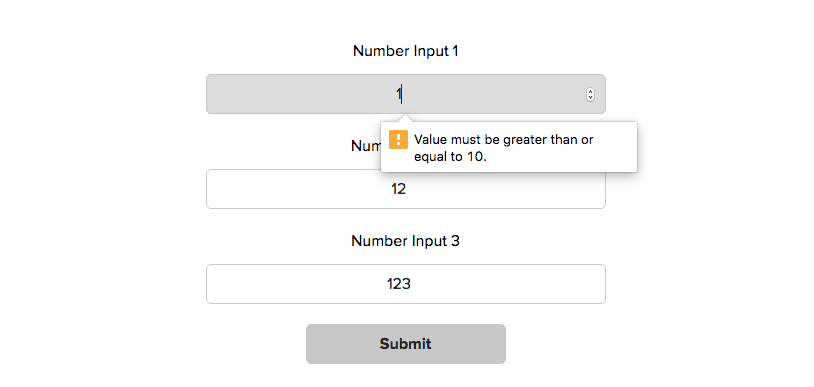Click into the highlighted Number Input 1 field
Image resolution: width=814 pixels, height=387 pixels.
pyautogui.click(x=405, y=94)
